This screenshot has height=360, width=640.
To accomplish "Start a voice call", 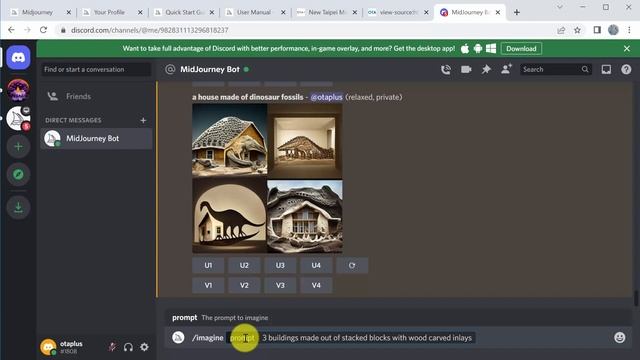I will [446, 70].
